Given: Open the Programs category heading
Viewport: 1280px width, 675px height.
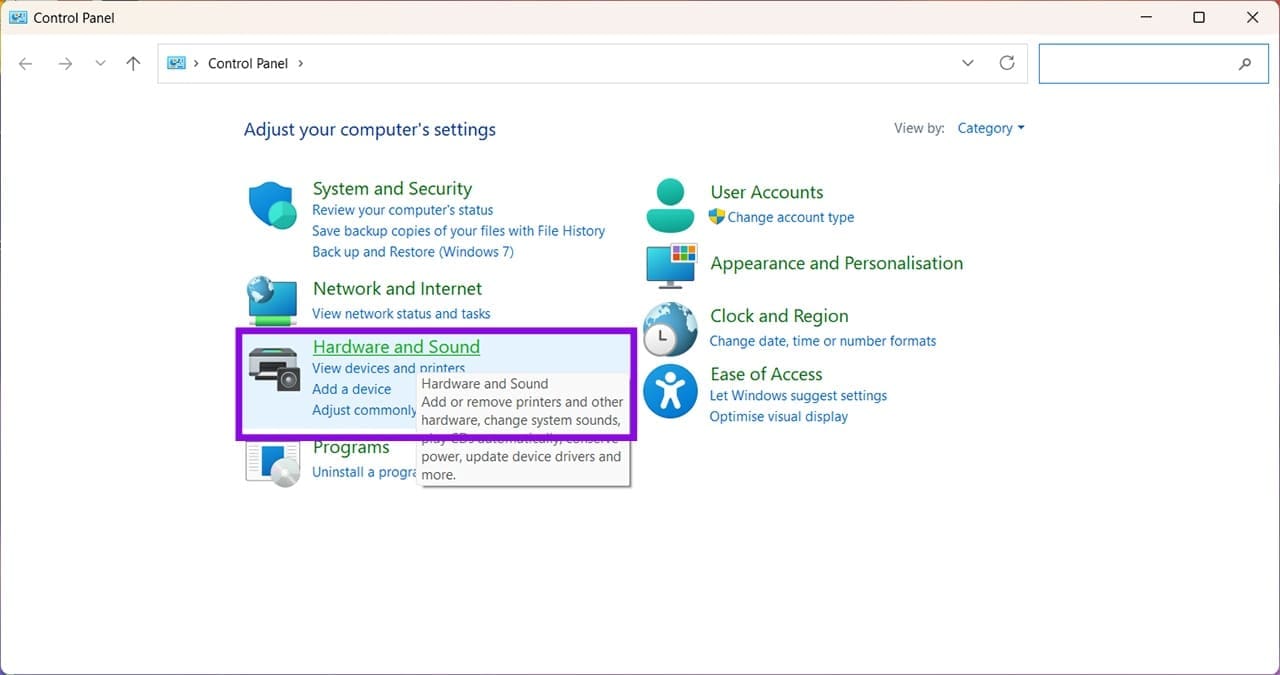Looking at the screenshot, I should (x=350, y=447).
